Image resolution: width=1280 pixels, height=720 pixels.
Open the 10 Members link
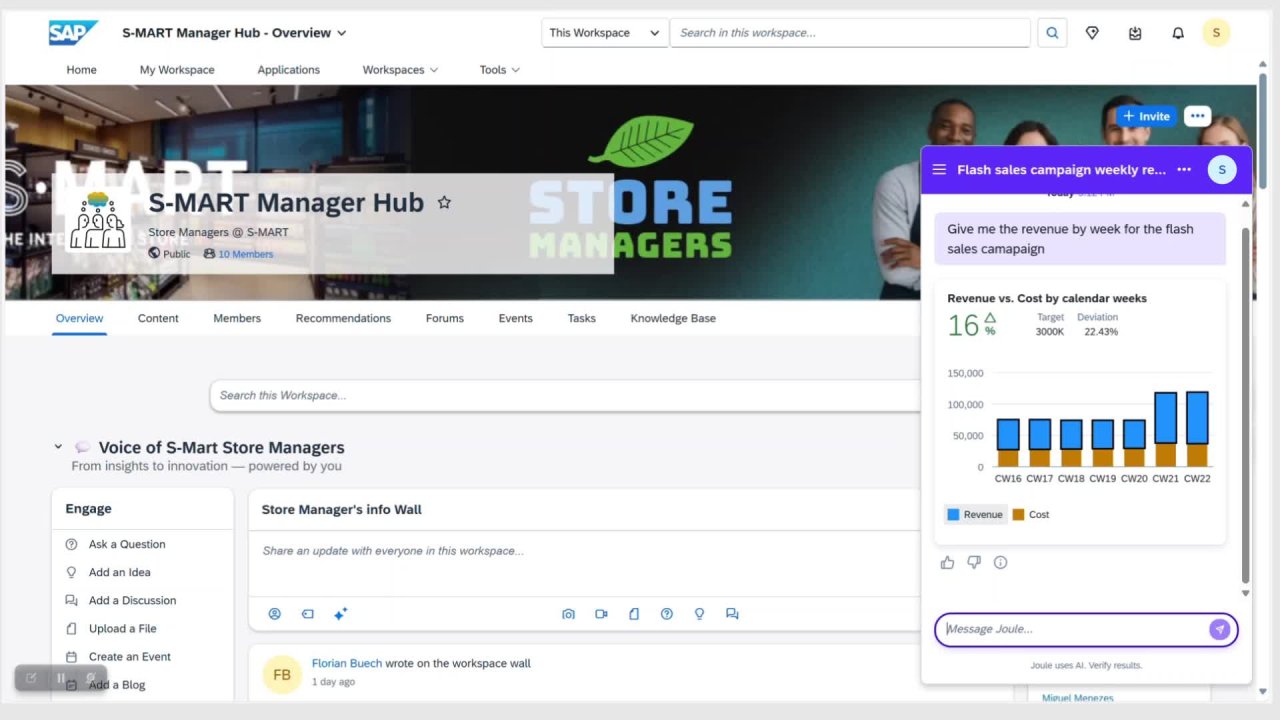click(245, 254)
